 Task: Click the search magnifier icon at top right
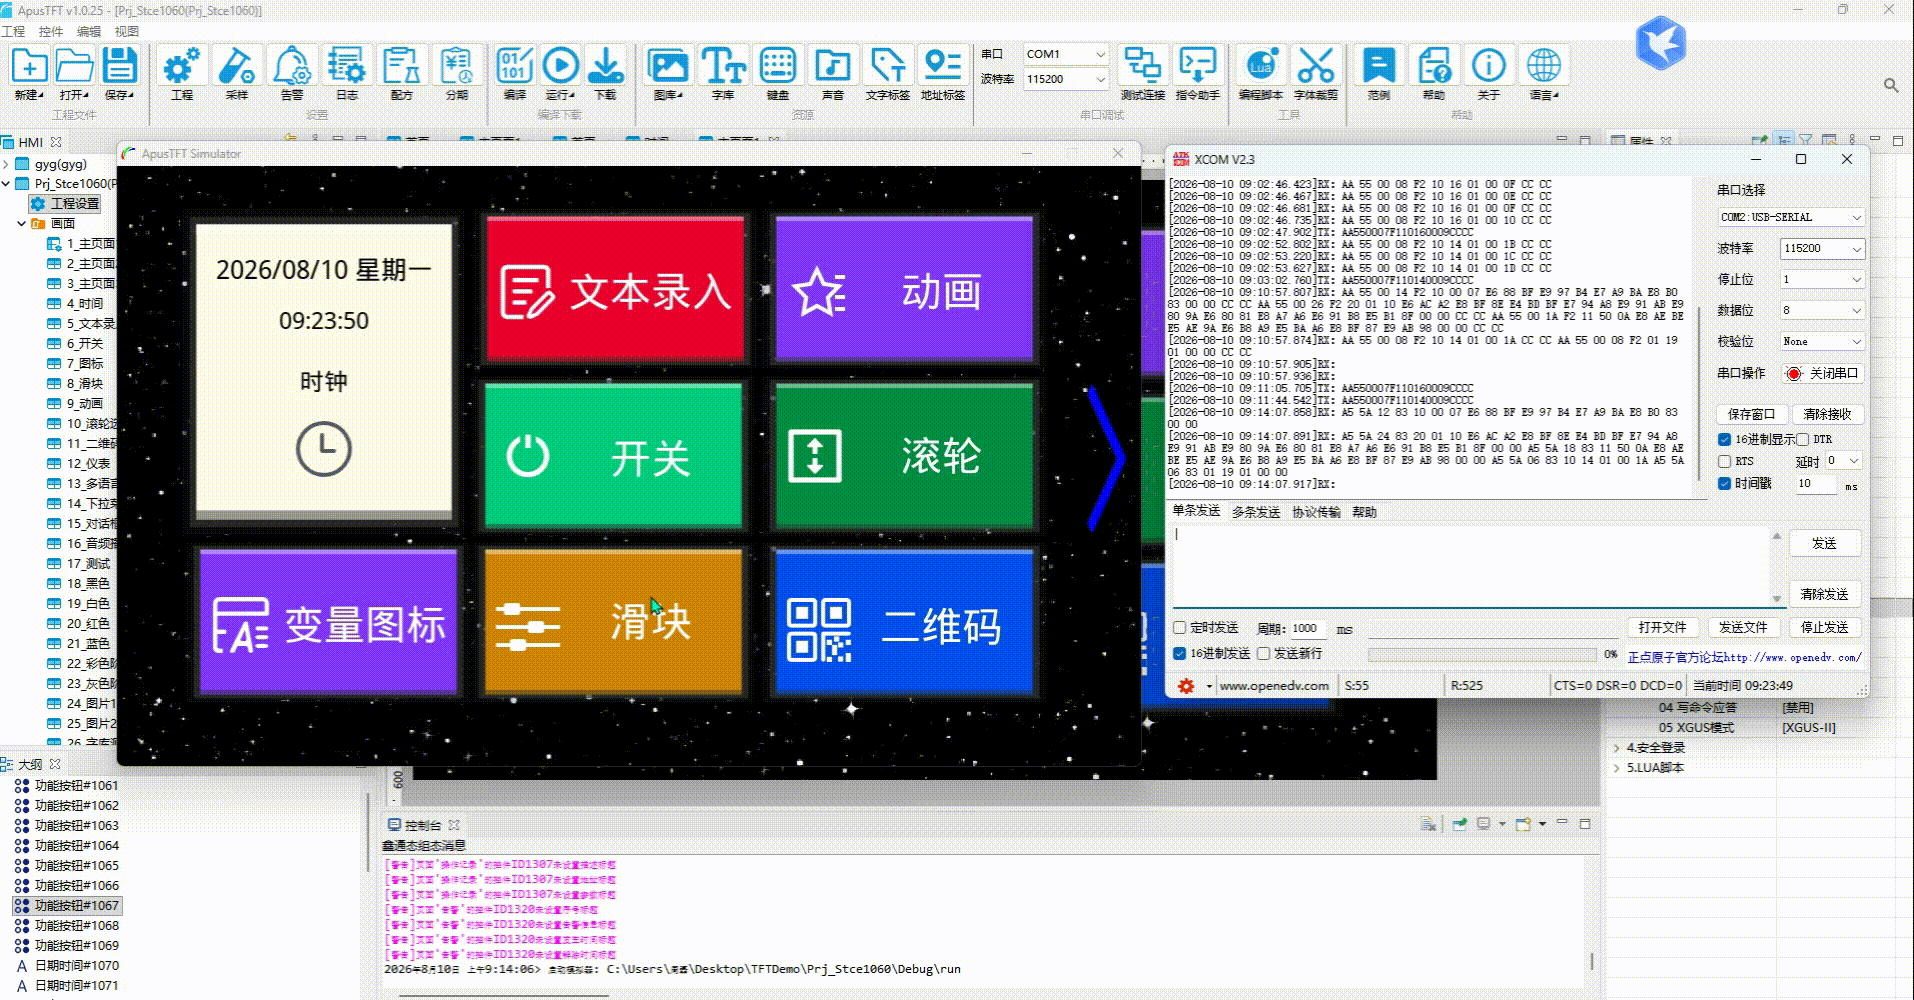(1891, 86)
